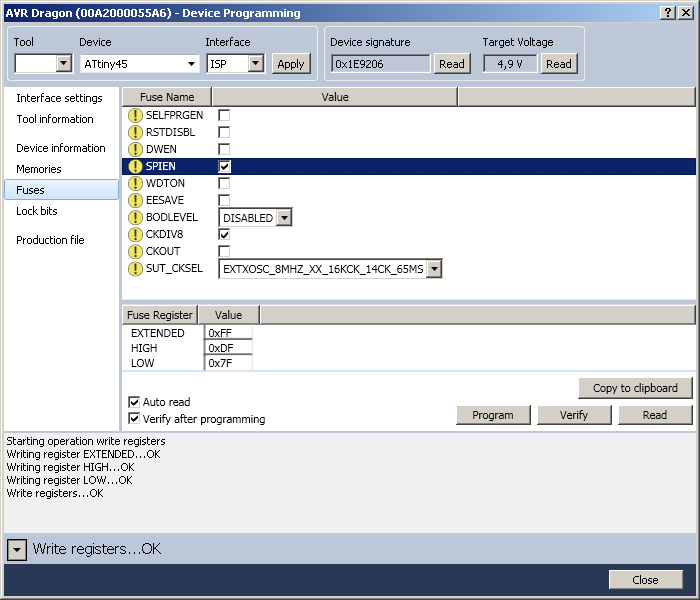Image resolution: width=700 pixels, height=600 pixels.
Task: Expand the status log toggle arrow
Action: coord(17,550)
